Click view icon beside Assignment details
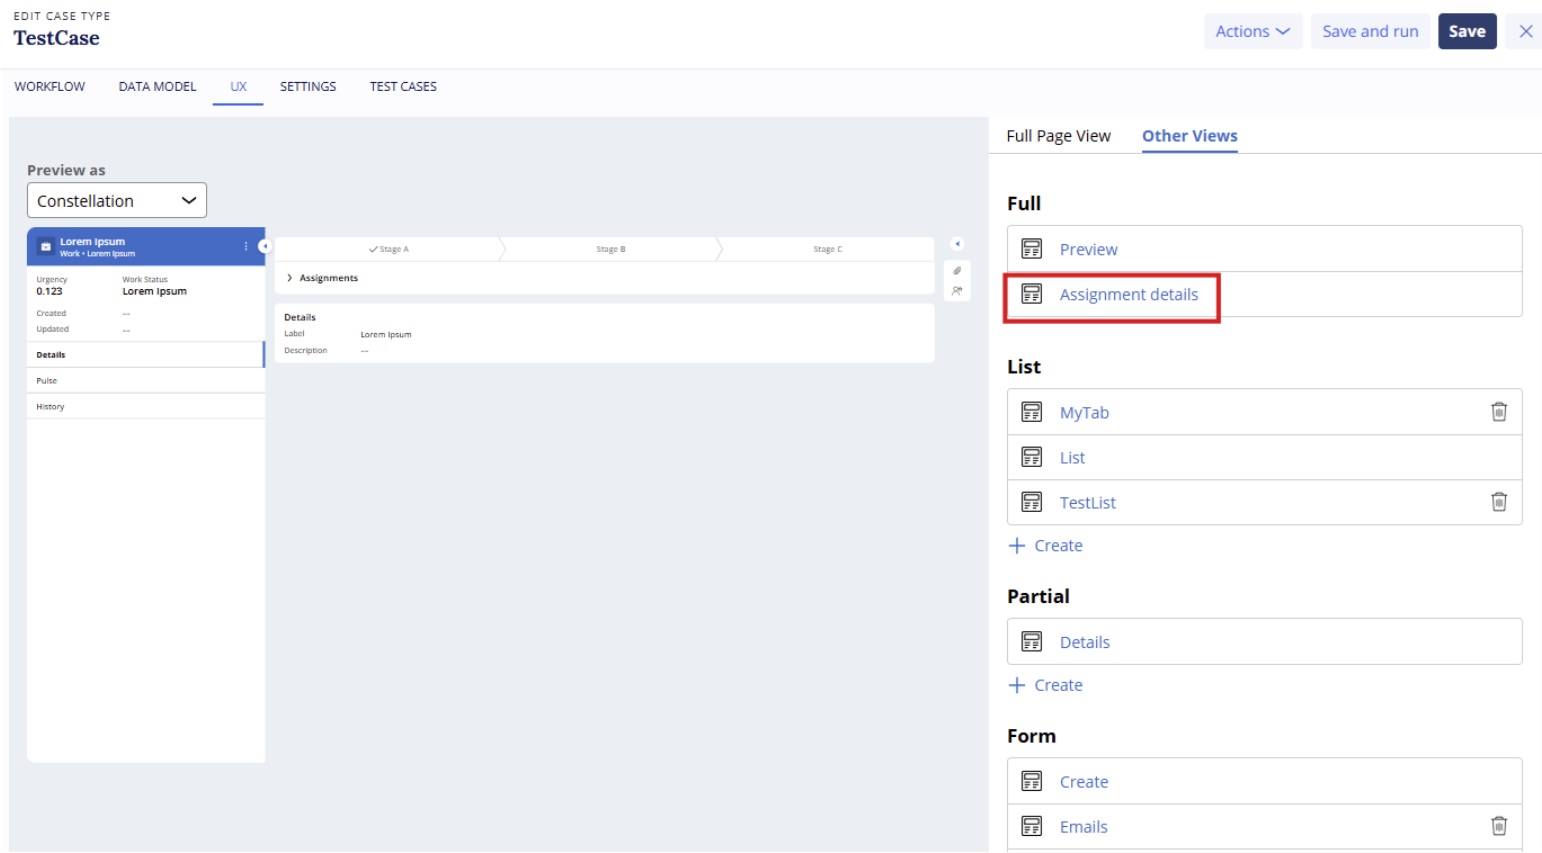The height and width of the screenshot is (853, 1542). 1031,294
